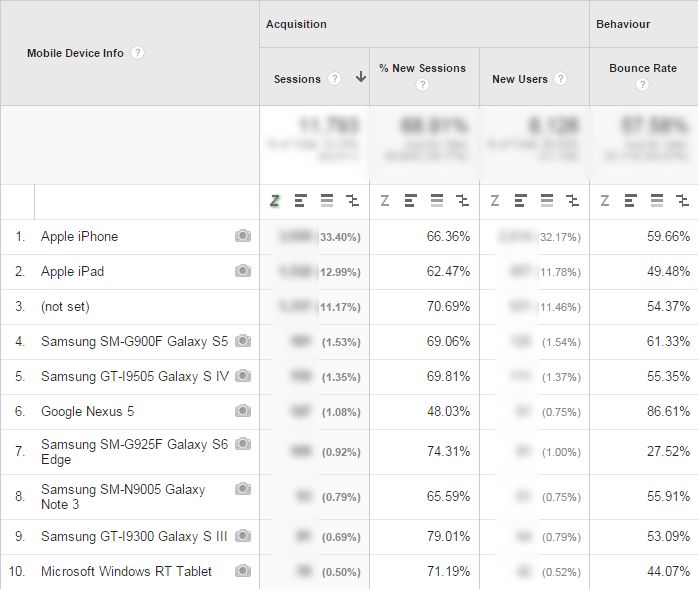Screen dimensions: 698x589
Task: Click the 86.61% bounce rate value
Action: (668, 411)
